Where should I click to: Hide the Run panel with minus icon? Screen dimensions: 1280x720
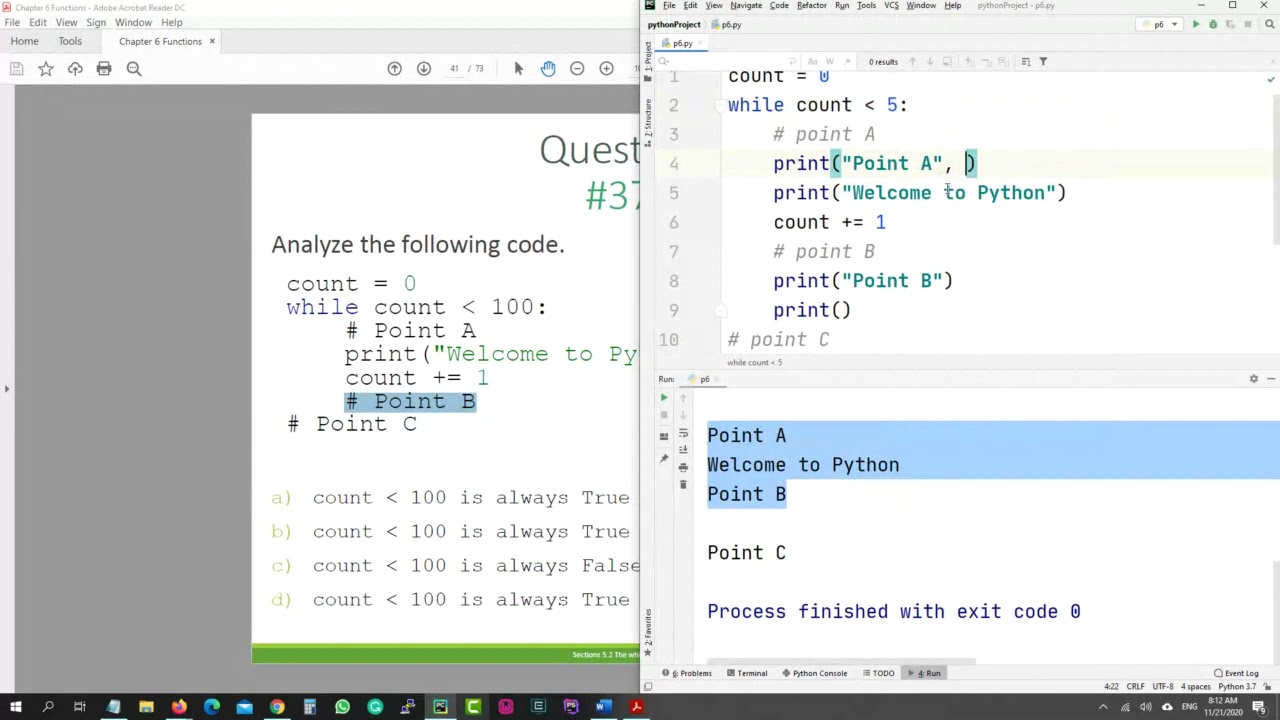pyautogui.click(x=1270, y=379)
